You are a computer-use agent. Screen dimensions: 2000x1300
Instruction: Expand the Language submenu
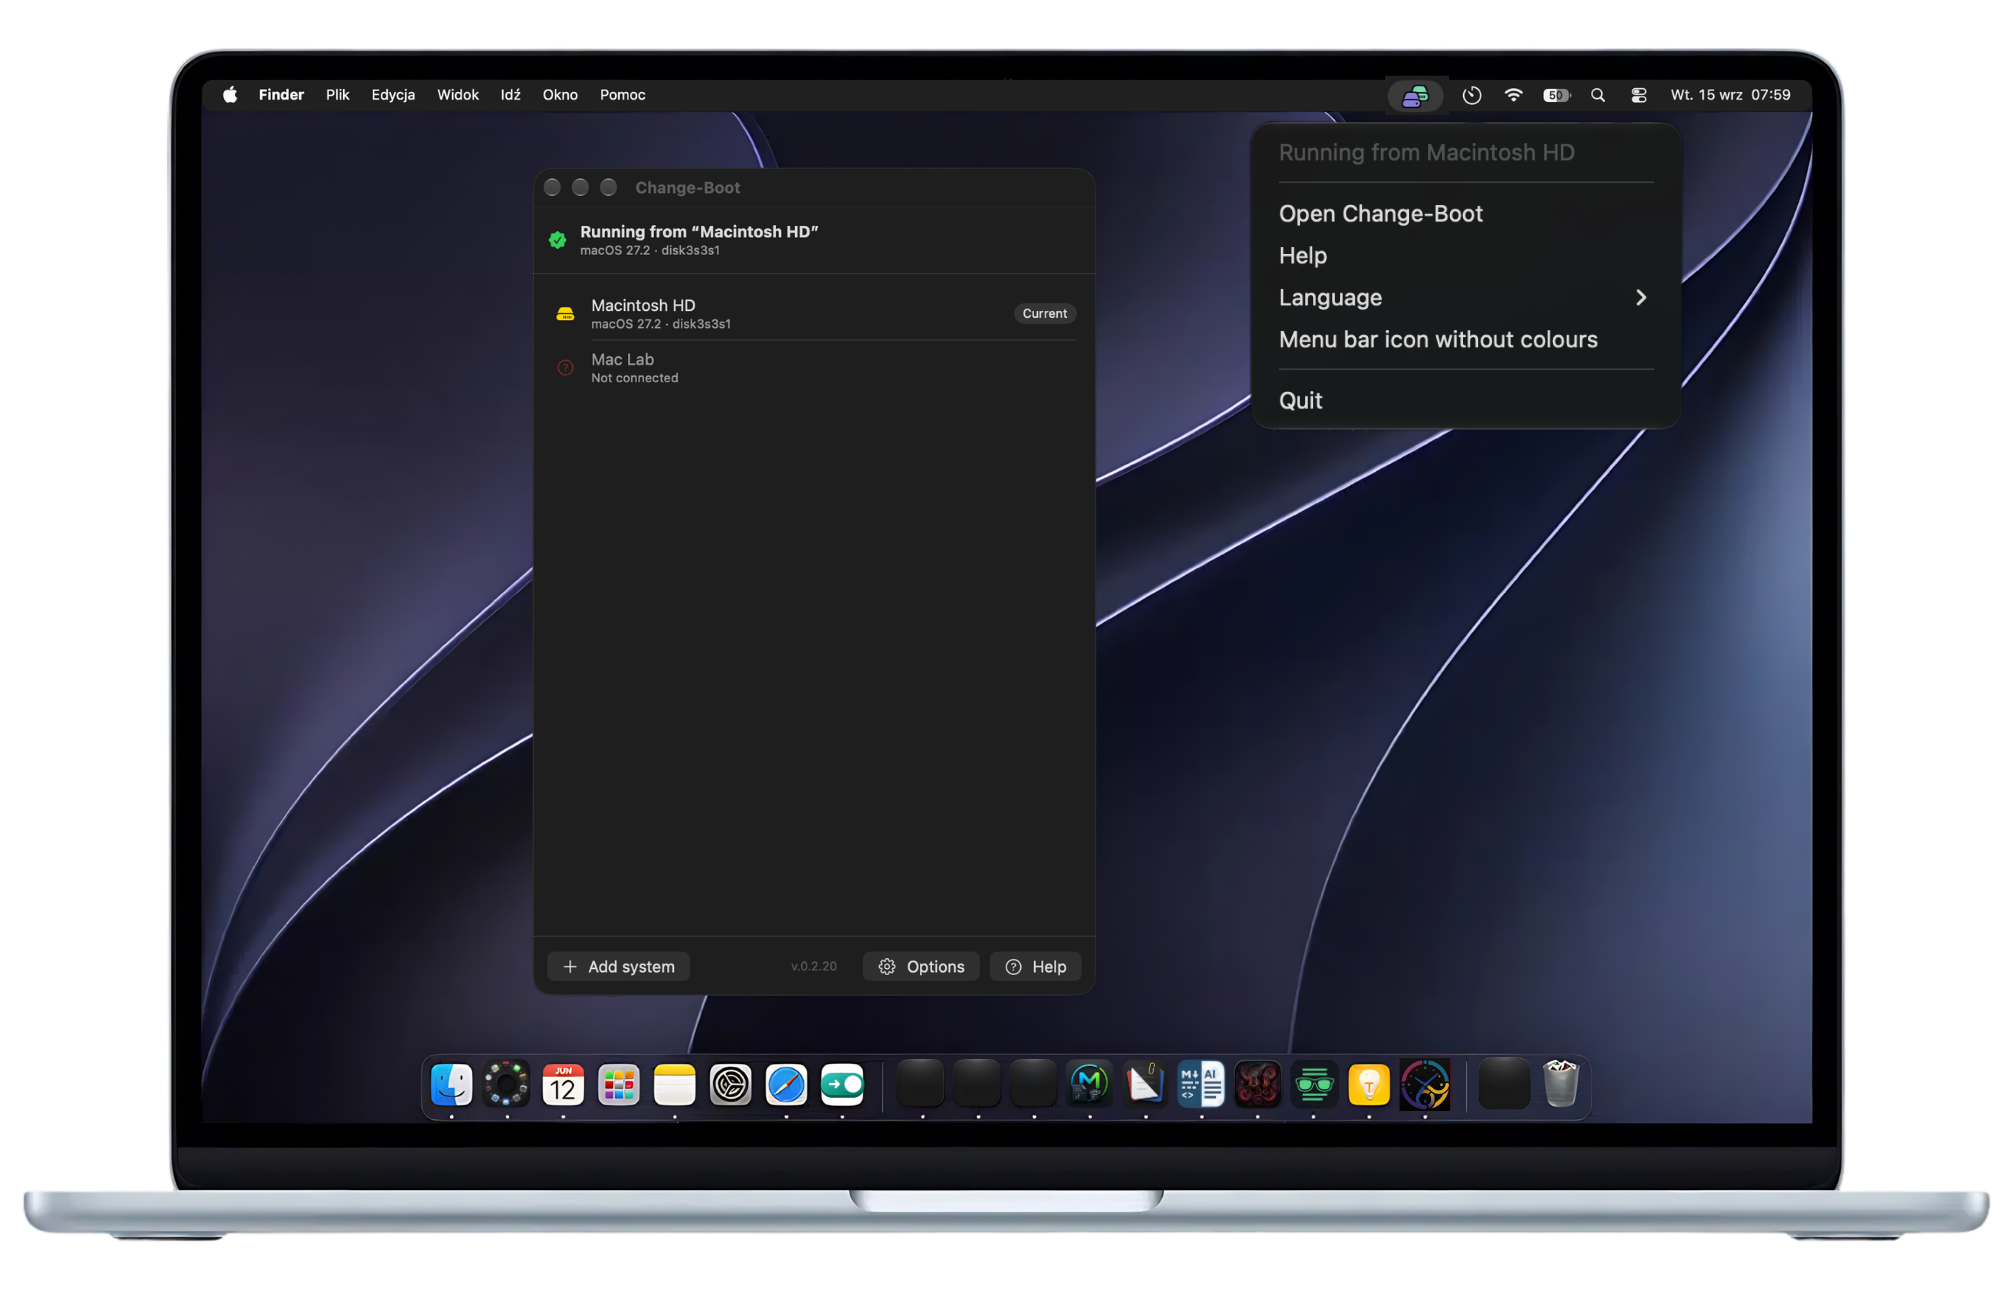tap(1465, 298)
